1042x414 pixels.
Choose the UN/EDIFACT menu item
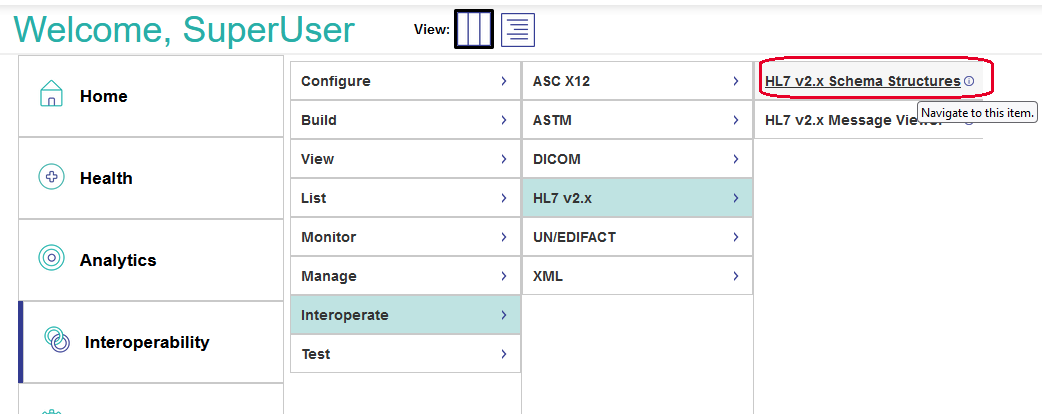pyautogui.click(x=575, y=237)
